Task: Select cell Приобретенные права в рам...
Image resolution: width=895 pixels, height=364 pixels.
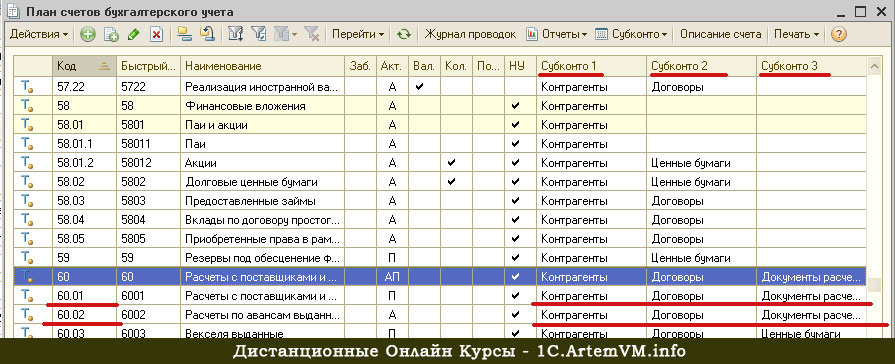Action: pyautogui.click(x=263, y=239)
